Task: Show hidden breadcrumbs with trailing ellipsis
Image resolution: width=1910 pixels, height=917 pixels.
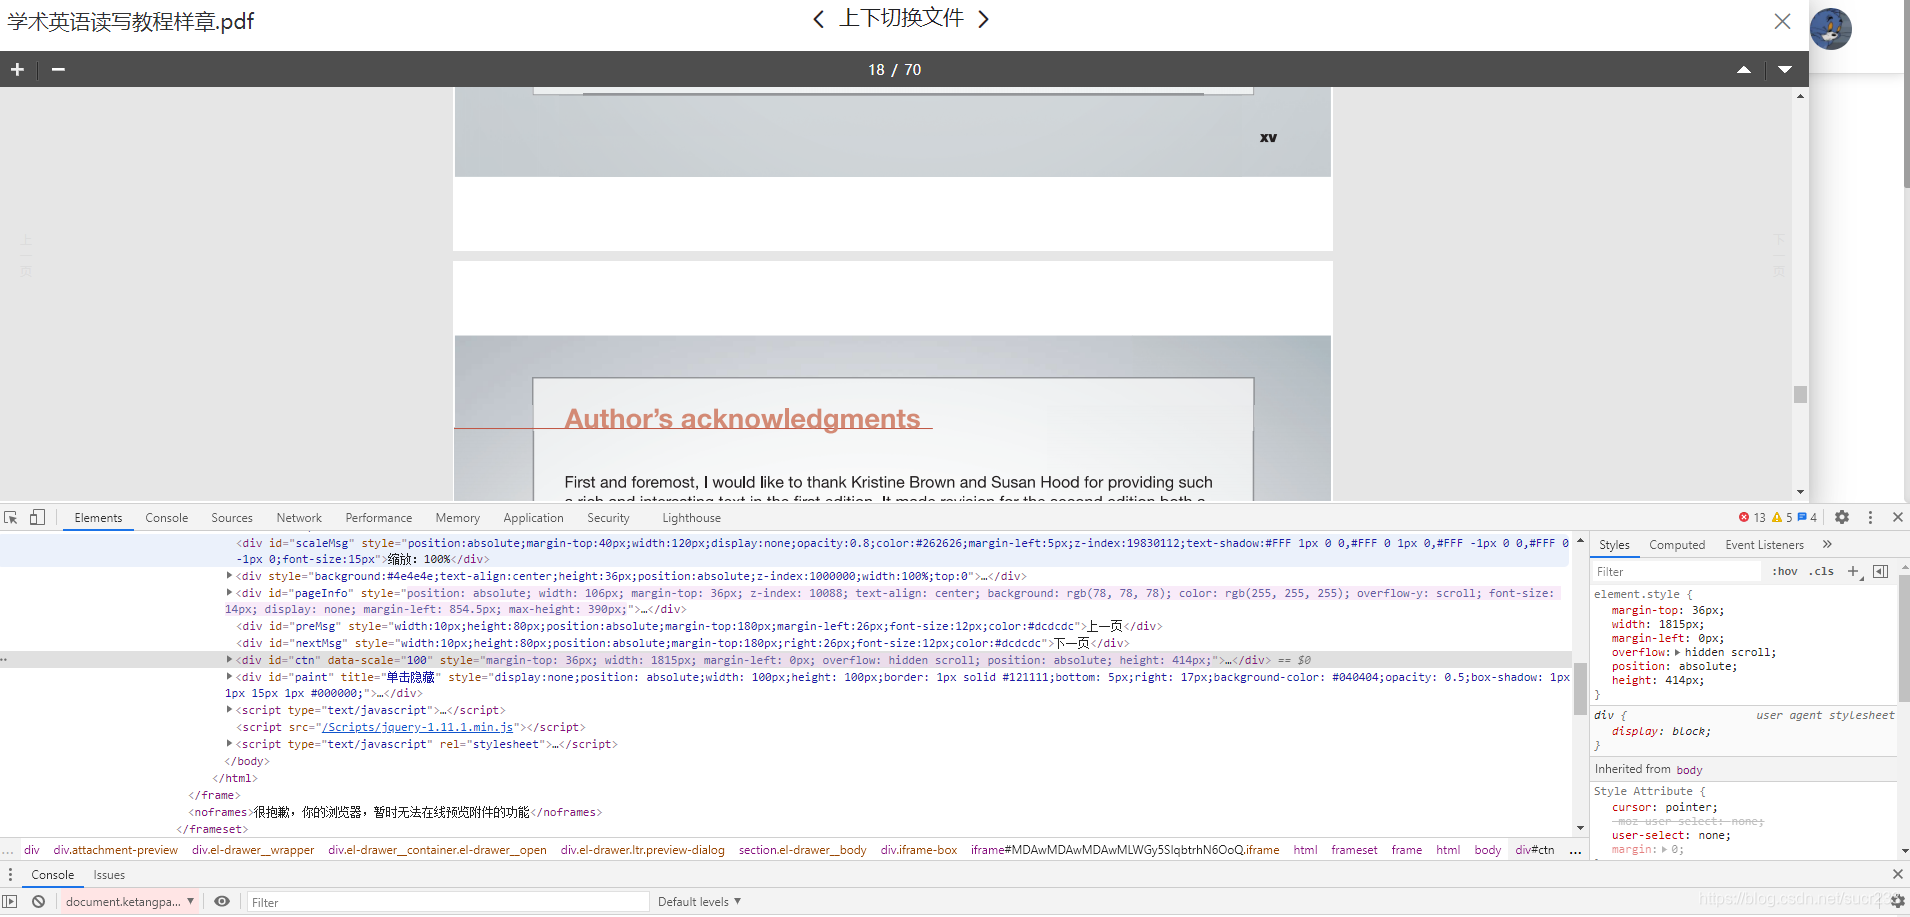Action: click(1575, 851)
